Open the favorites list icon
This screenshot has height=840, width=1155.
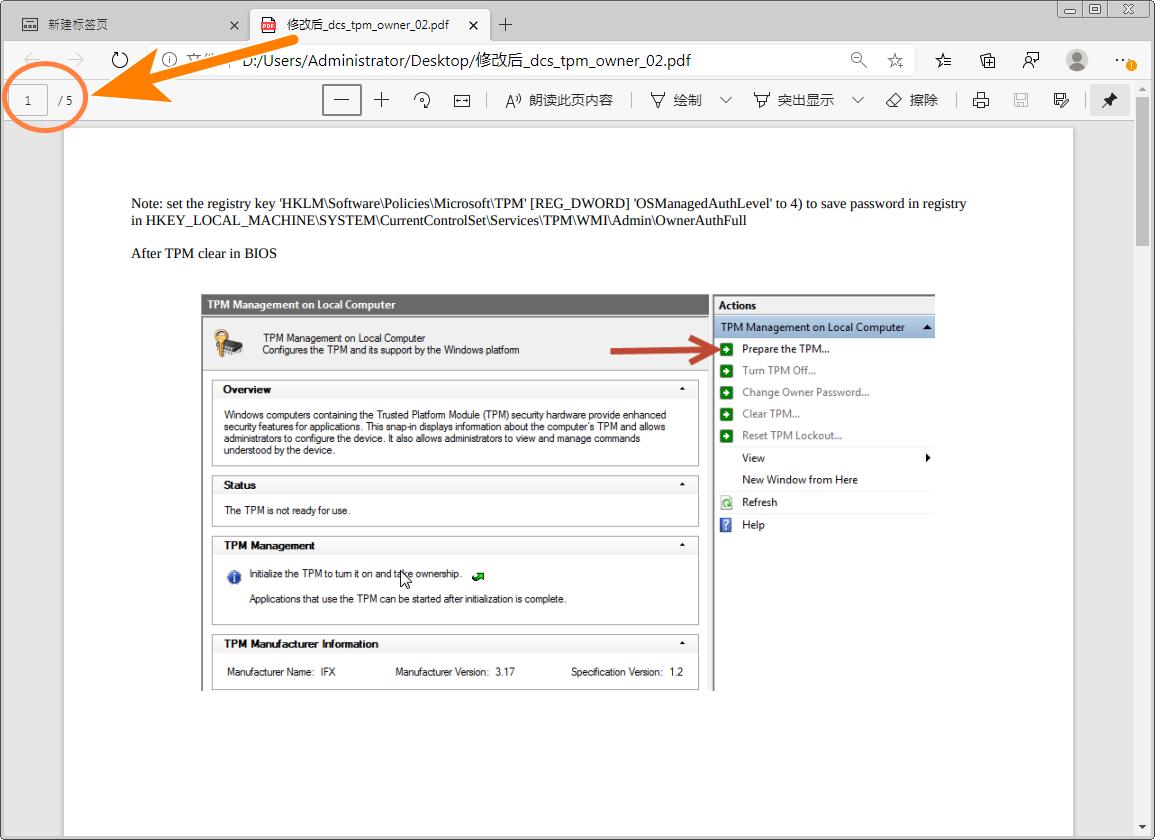[x=943, y=60]
